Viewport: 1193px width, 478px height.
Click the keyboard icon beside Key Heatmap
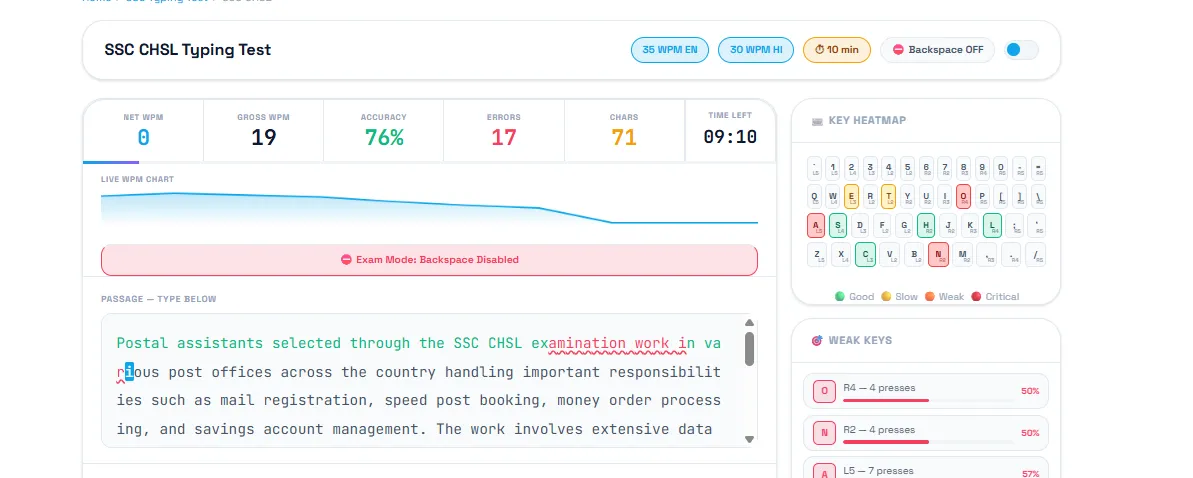click(x=817, y=121)
